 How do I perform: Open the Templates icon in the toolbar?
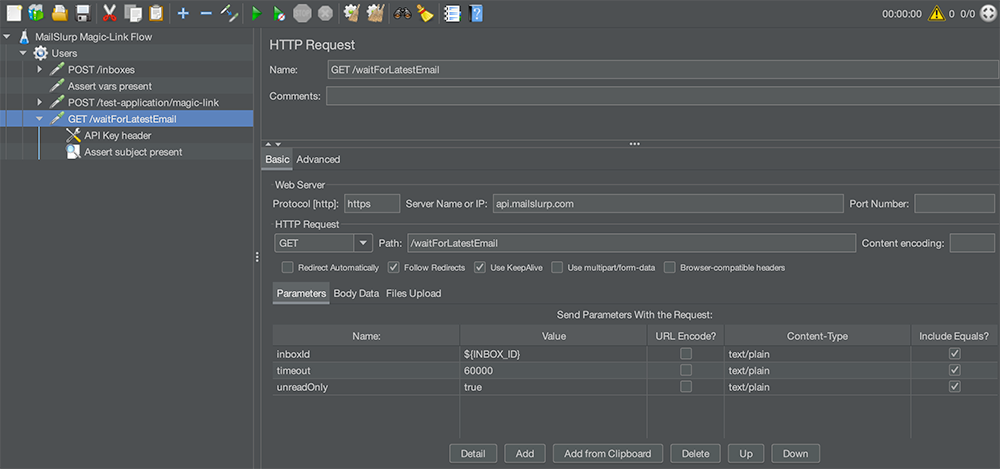tap(36, 13)
